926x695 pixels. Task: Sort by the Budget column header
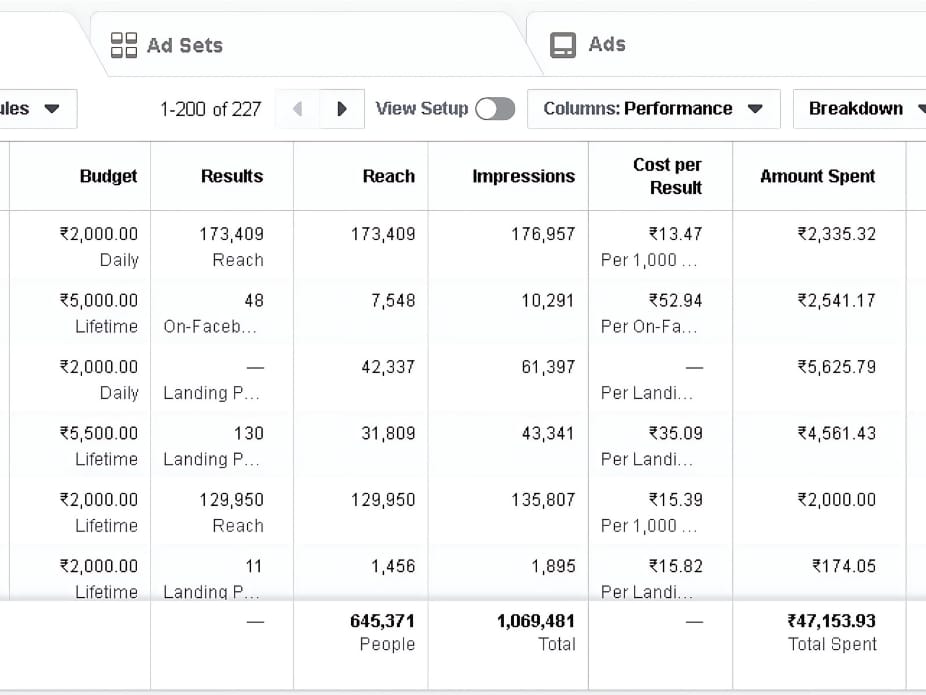click(108, 176)
